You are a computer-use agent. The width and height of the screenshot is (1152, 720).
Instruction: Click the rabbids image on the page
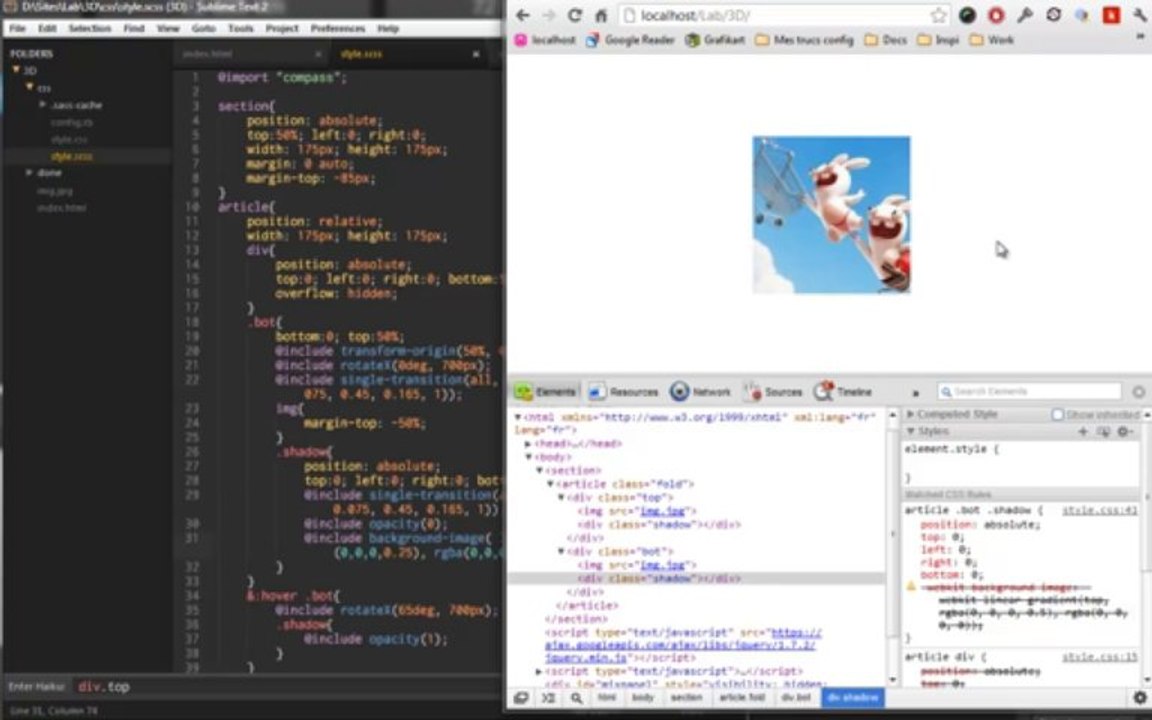831,215
